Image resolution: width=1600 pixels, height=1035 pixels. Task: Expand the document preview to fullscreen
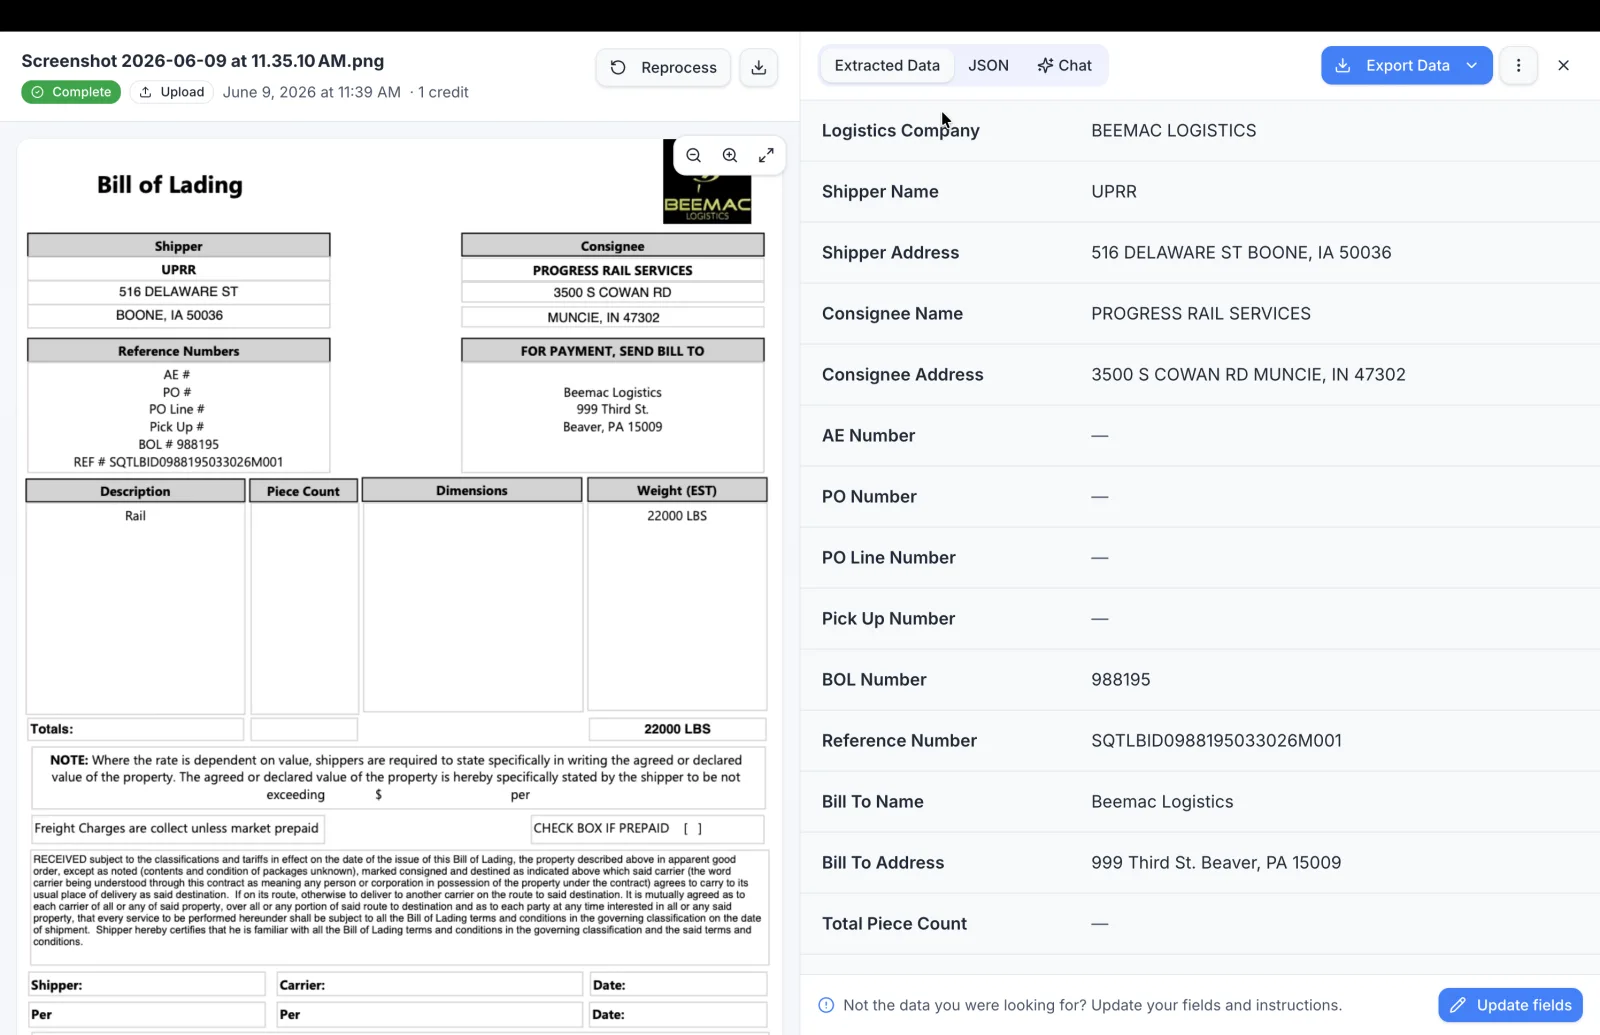point(766,155)
